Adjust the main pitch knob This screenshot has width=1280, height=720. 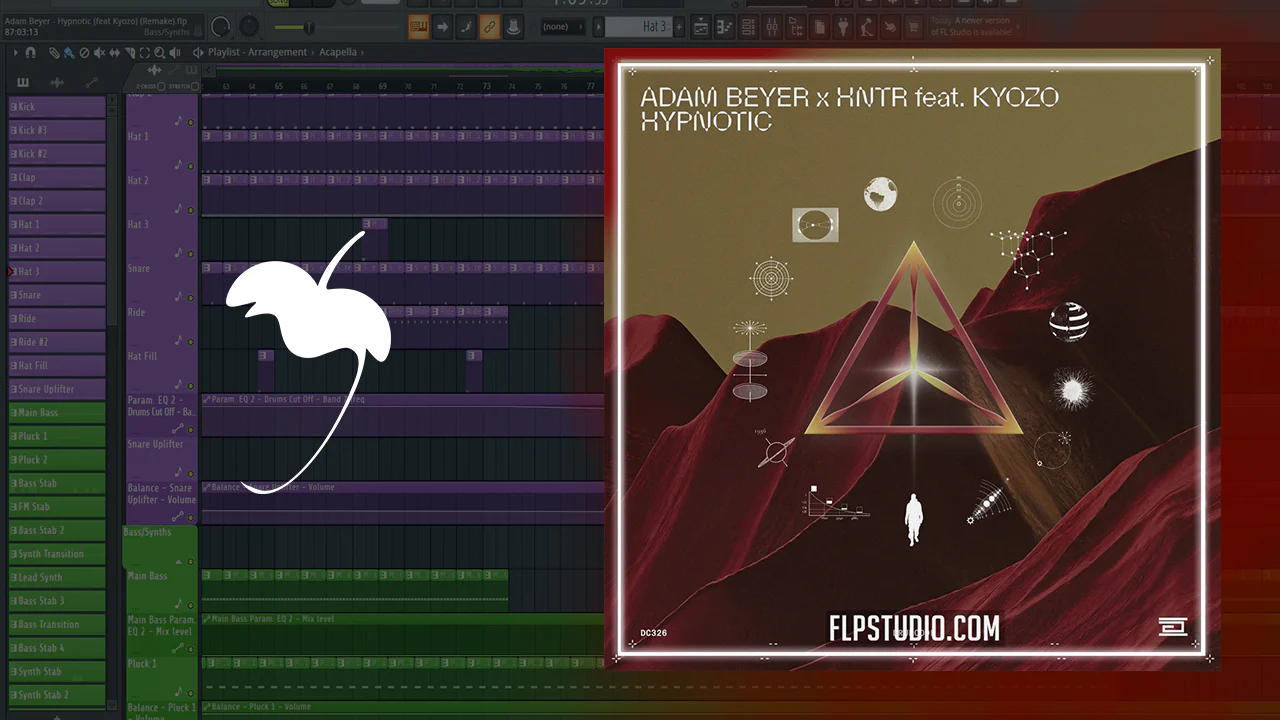click(249, 27)
